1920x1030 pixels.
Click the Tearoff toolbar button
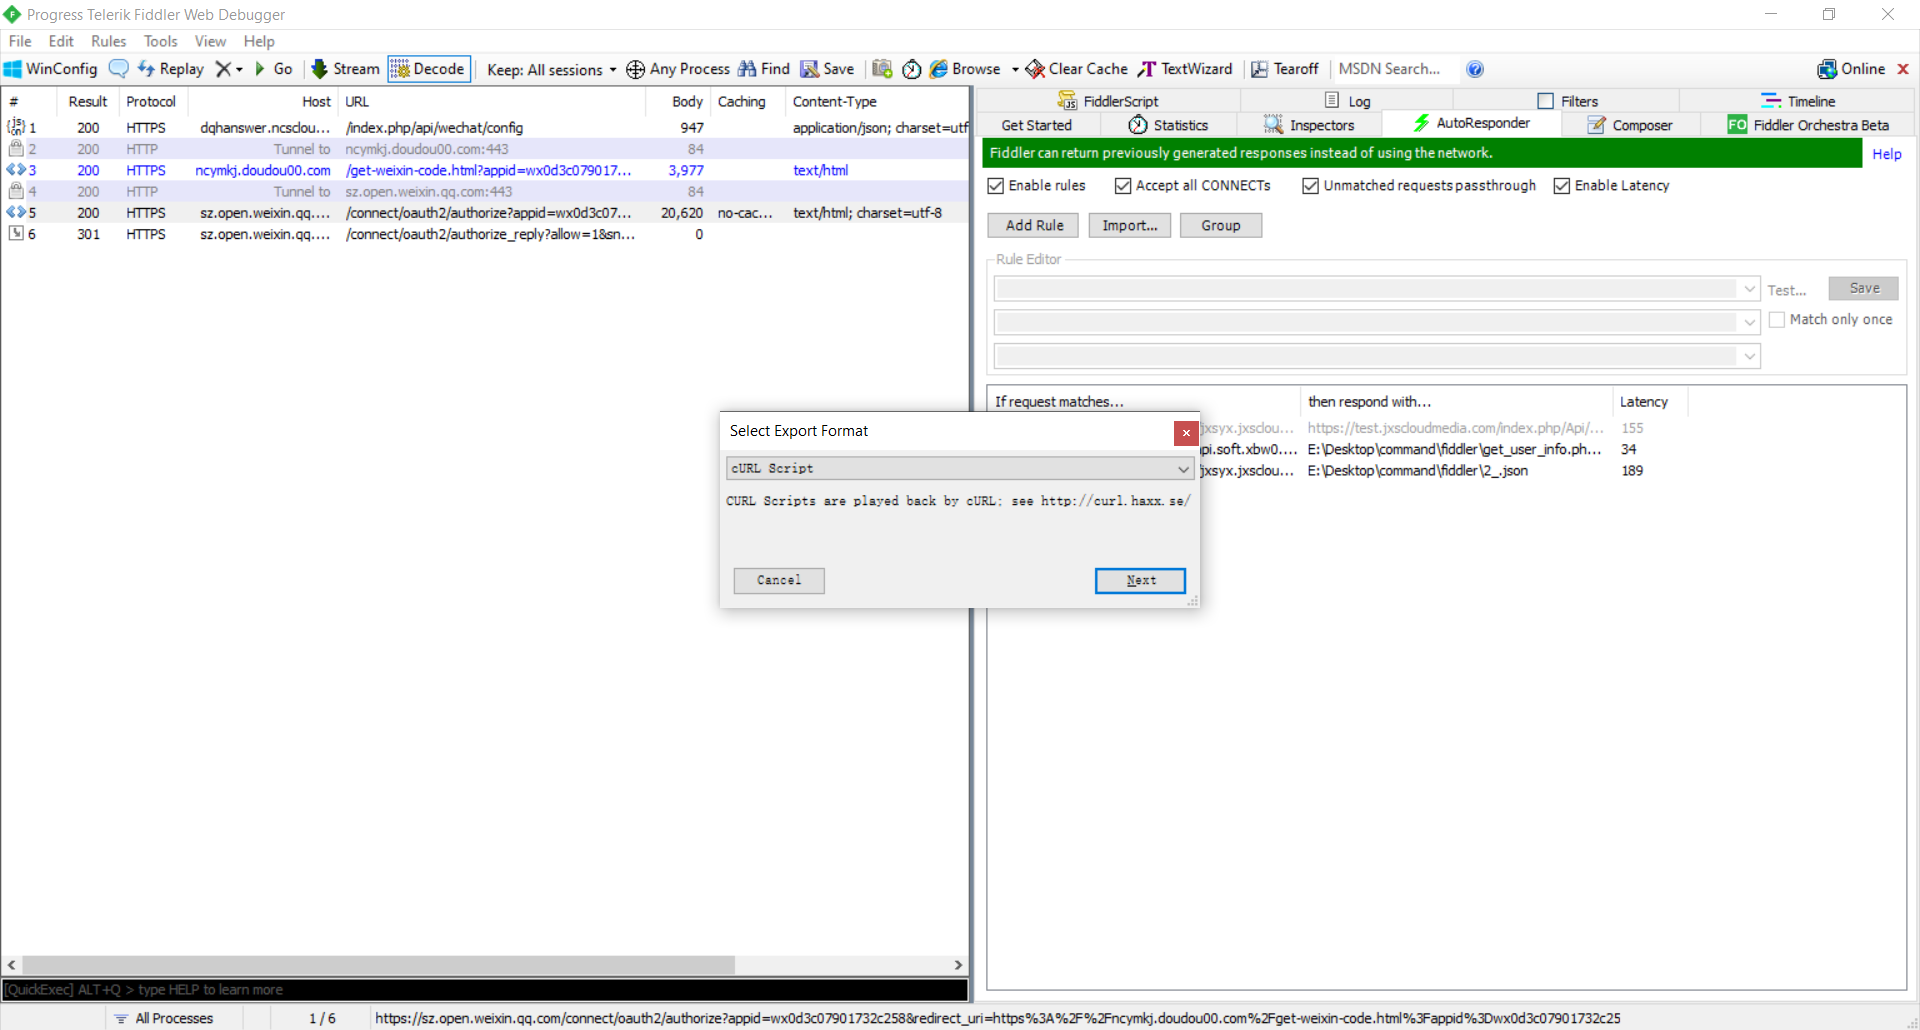point(1285,69)
